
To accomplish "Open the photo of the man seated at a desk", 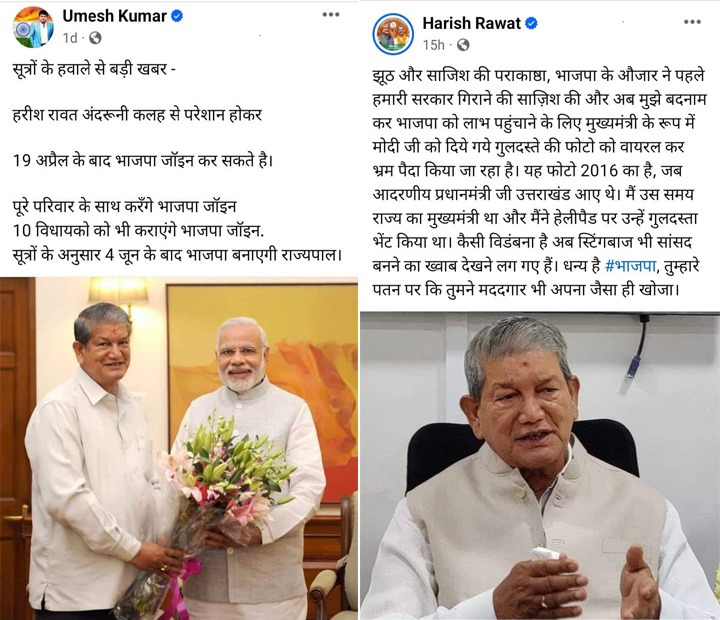I will [540, 466].
